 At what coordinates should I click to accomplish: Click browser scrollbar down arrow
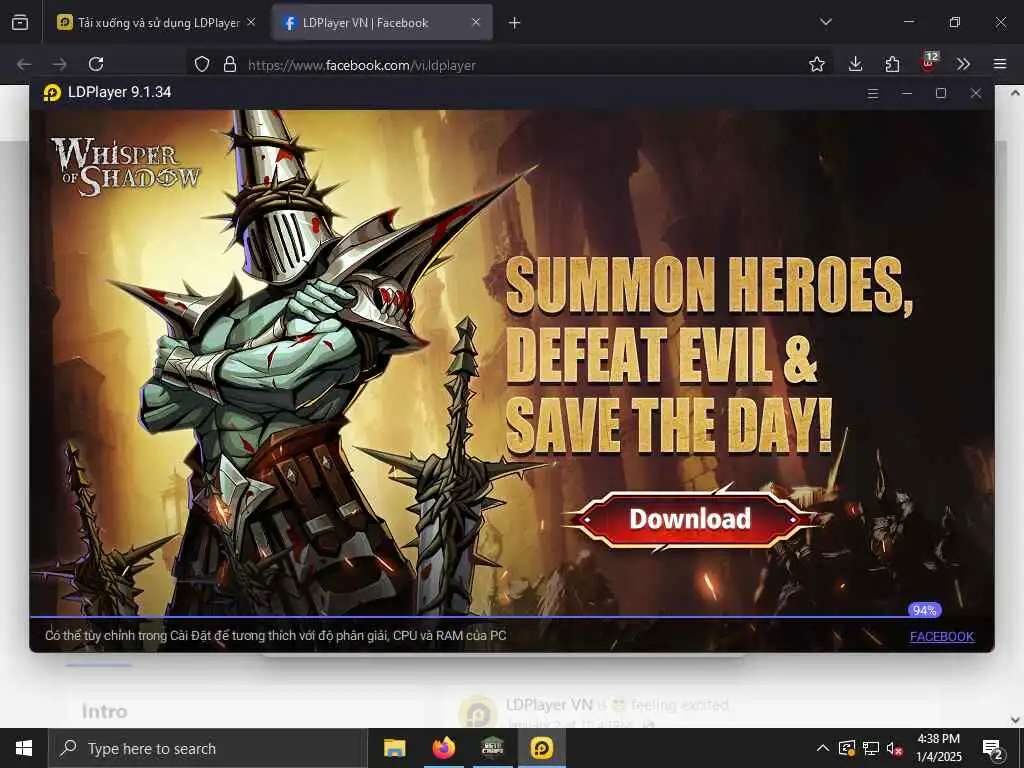pyautogui.click(x=1016, y=720)
